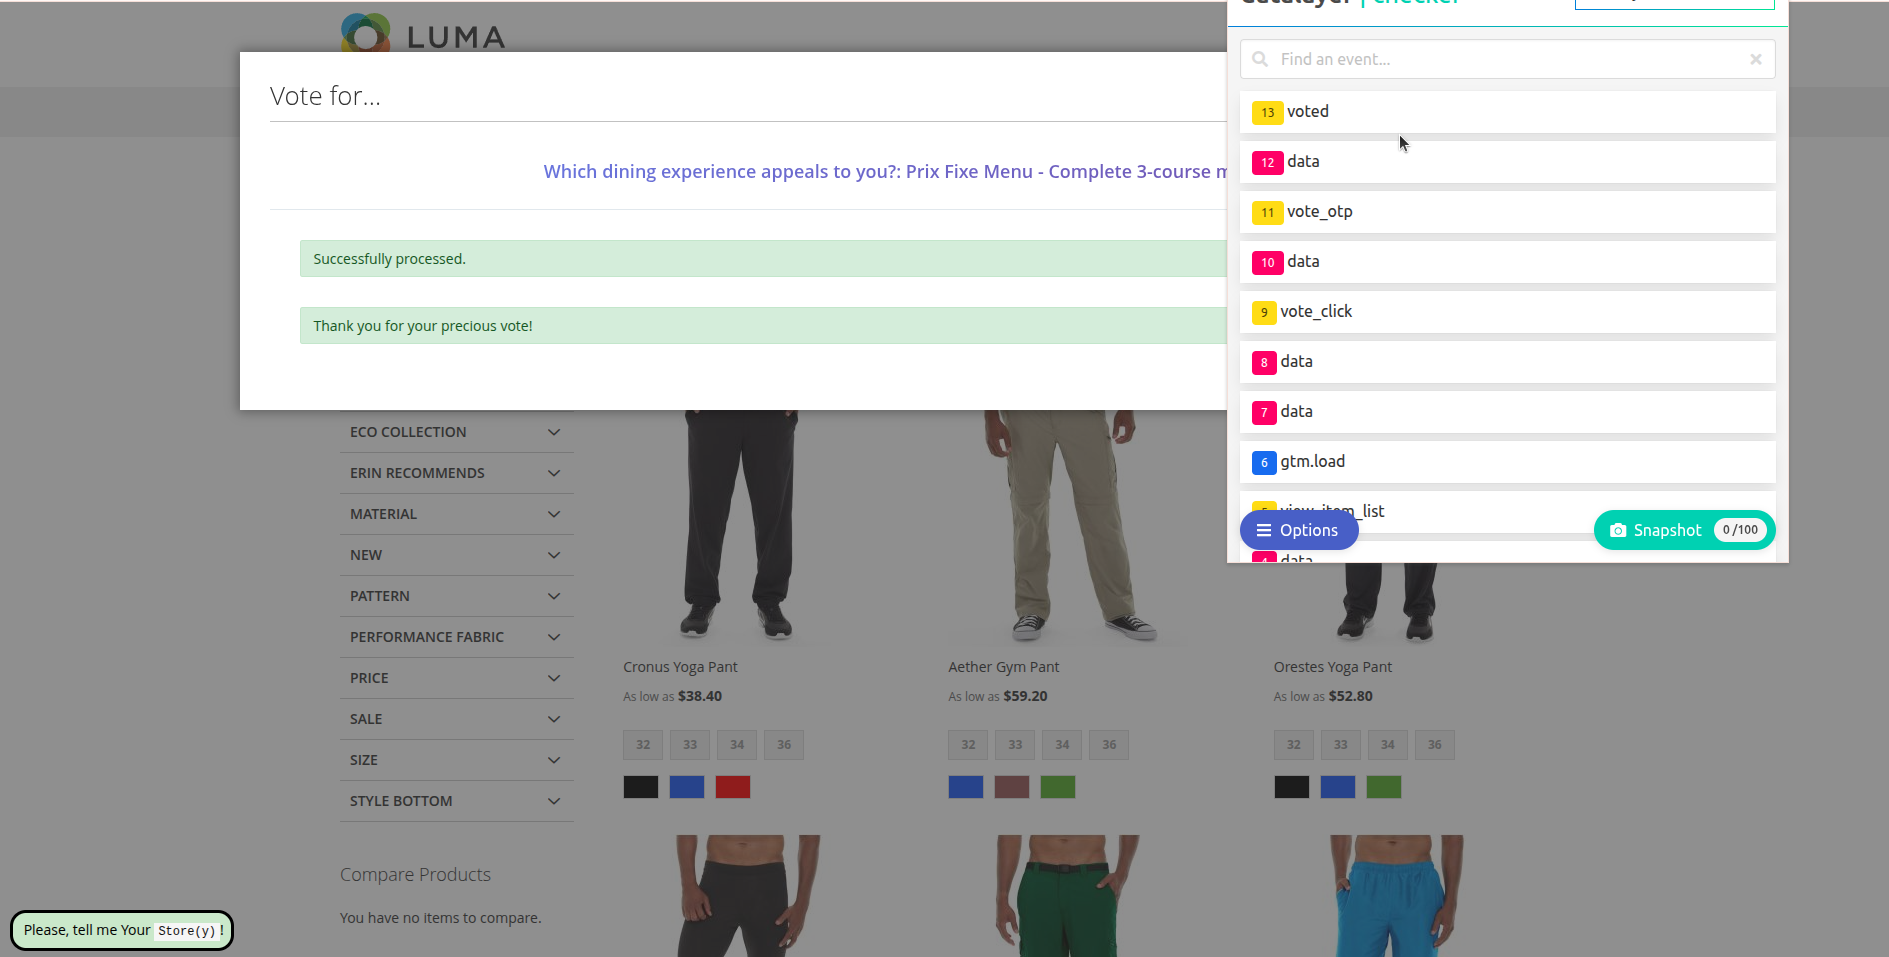Screen dimensions: 1889x957
Task: Expand the Material filter chevron
Action: click(x=554, y=514)
